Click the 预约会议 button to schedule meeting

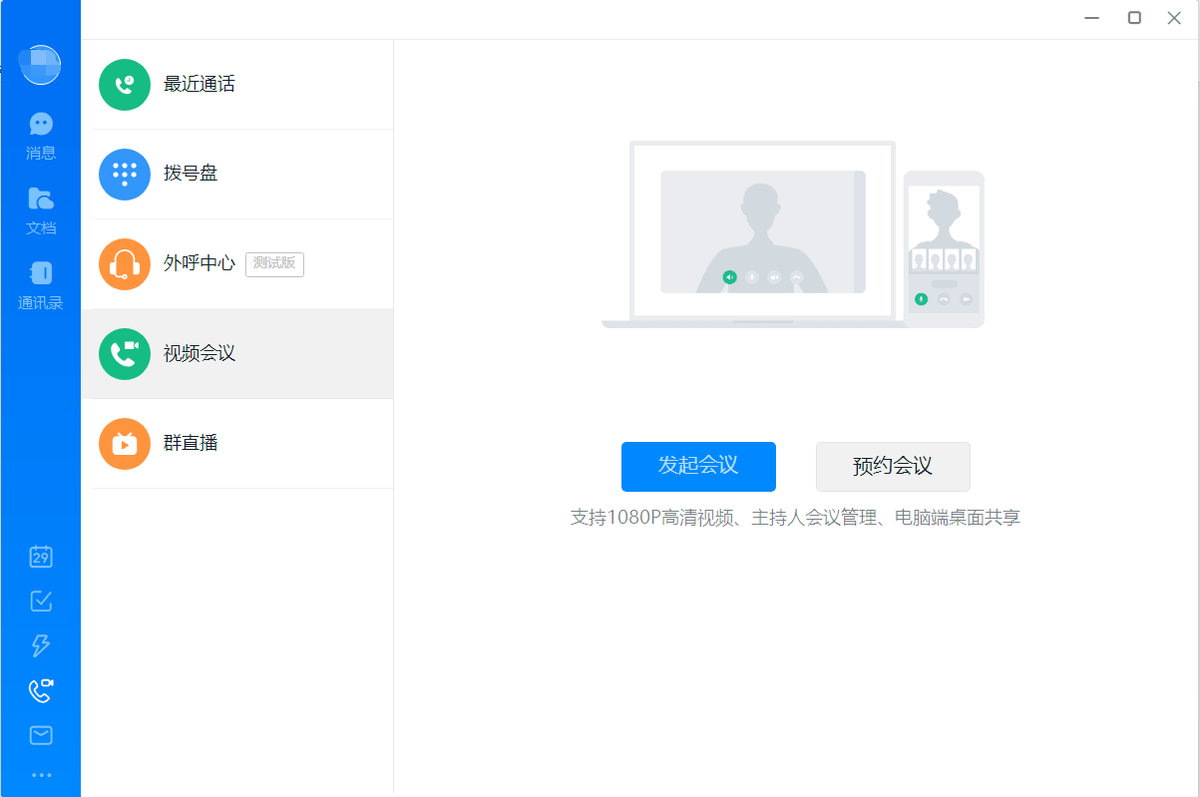click(x=892, y=466)
